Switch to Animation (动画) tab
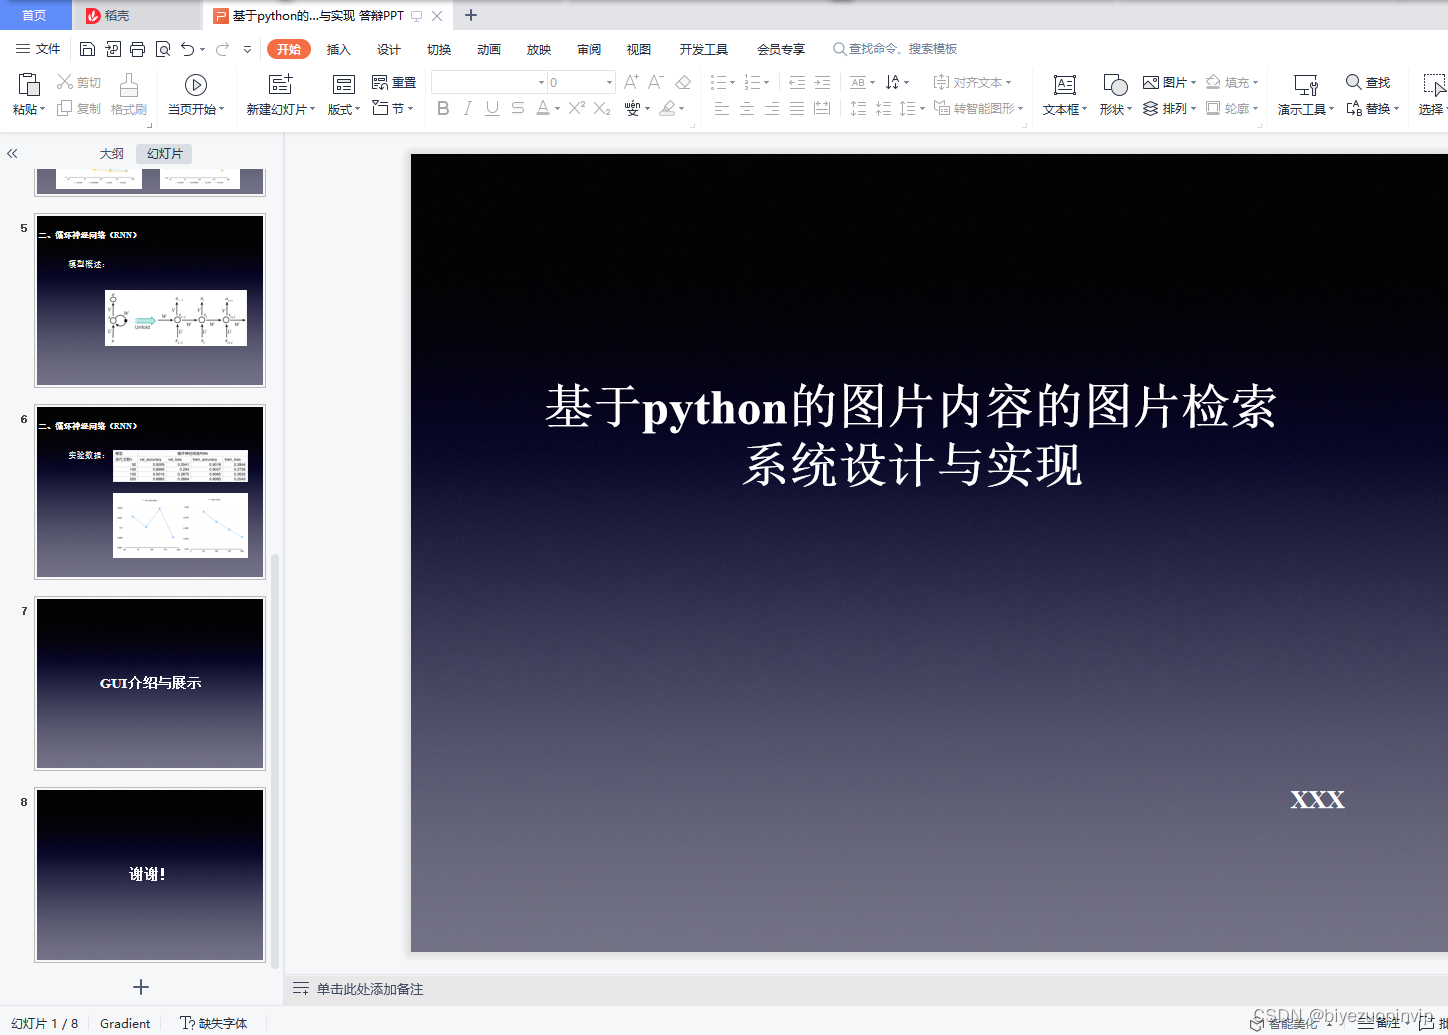This screenshot has height=1035, width=1448. pyautogui.click(x=489, y=49)
